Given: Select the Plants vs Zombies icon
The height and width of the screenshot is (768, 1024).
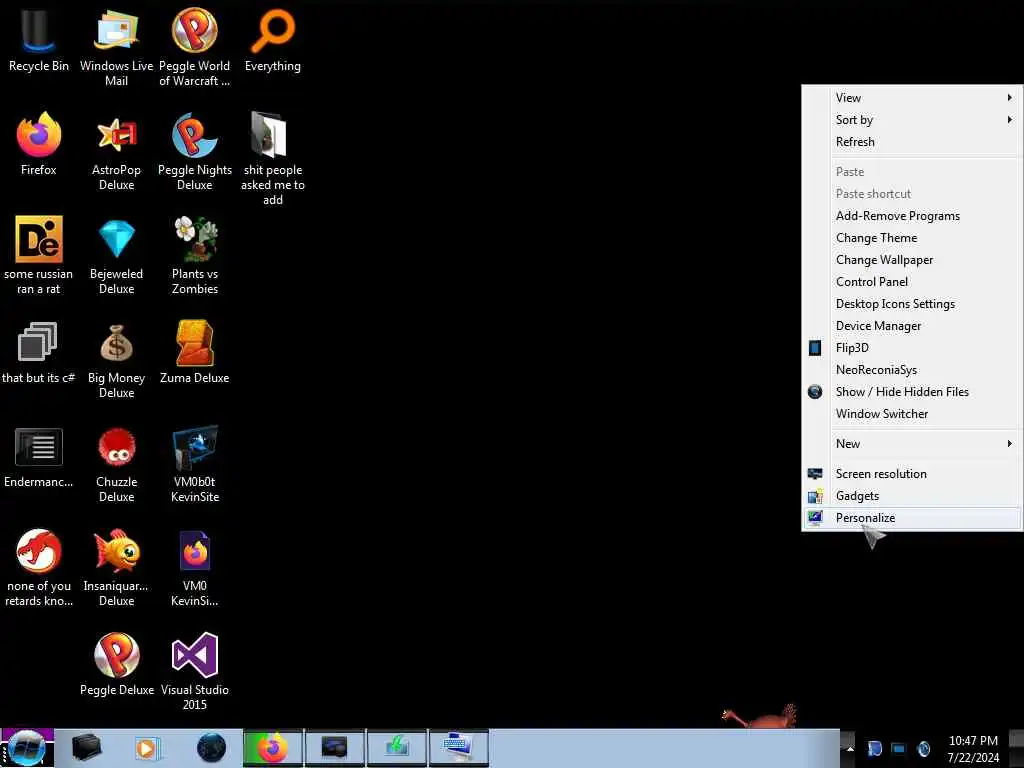Looking at the screenshot, I should point(195,255).
